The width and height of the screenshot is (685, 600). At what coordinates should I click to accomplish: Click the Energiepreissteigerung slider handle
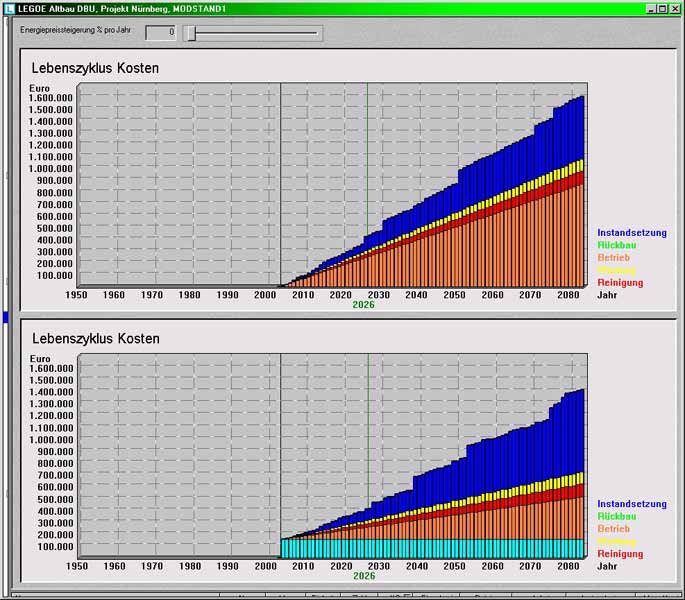(x=190, y=33)
